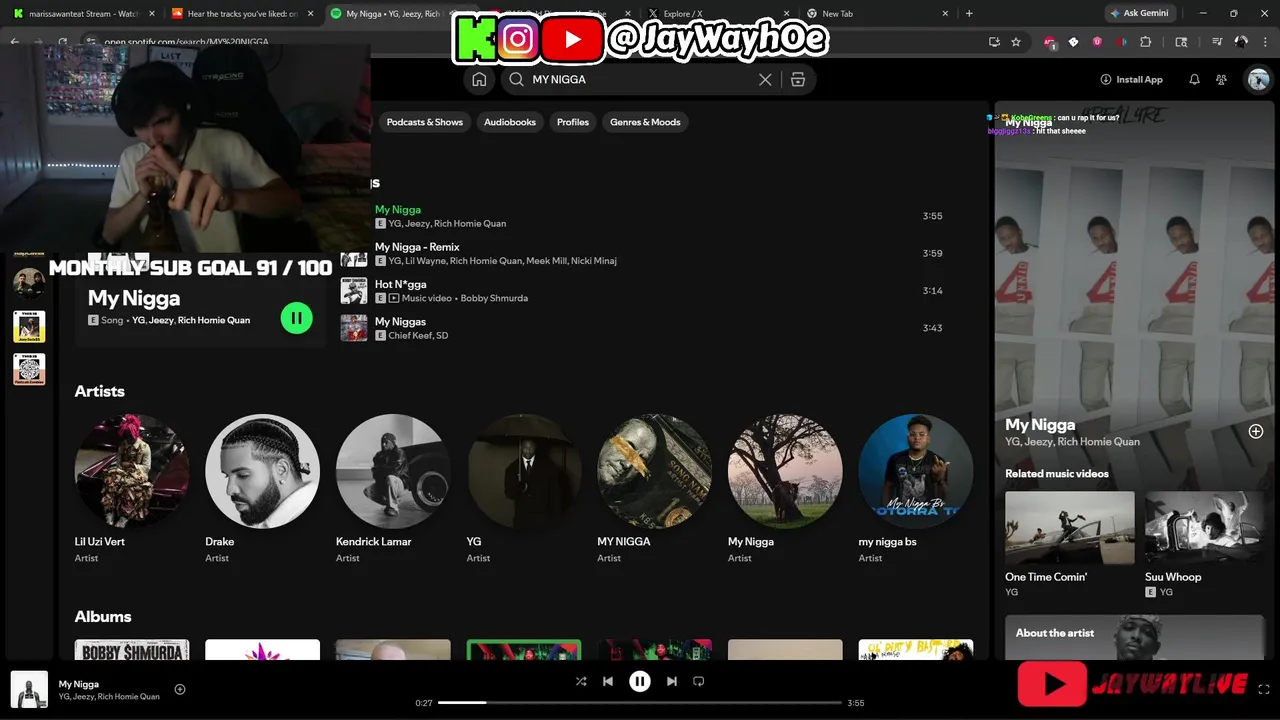Click the Ask Gemini button
1280x720 pixels.
coord(1138,13)
